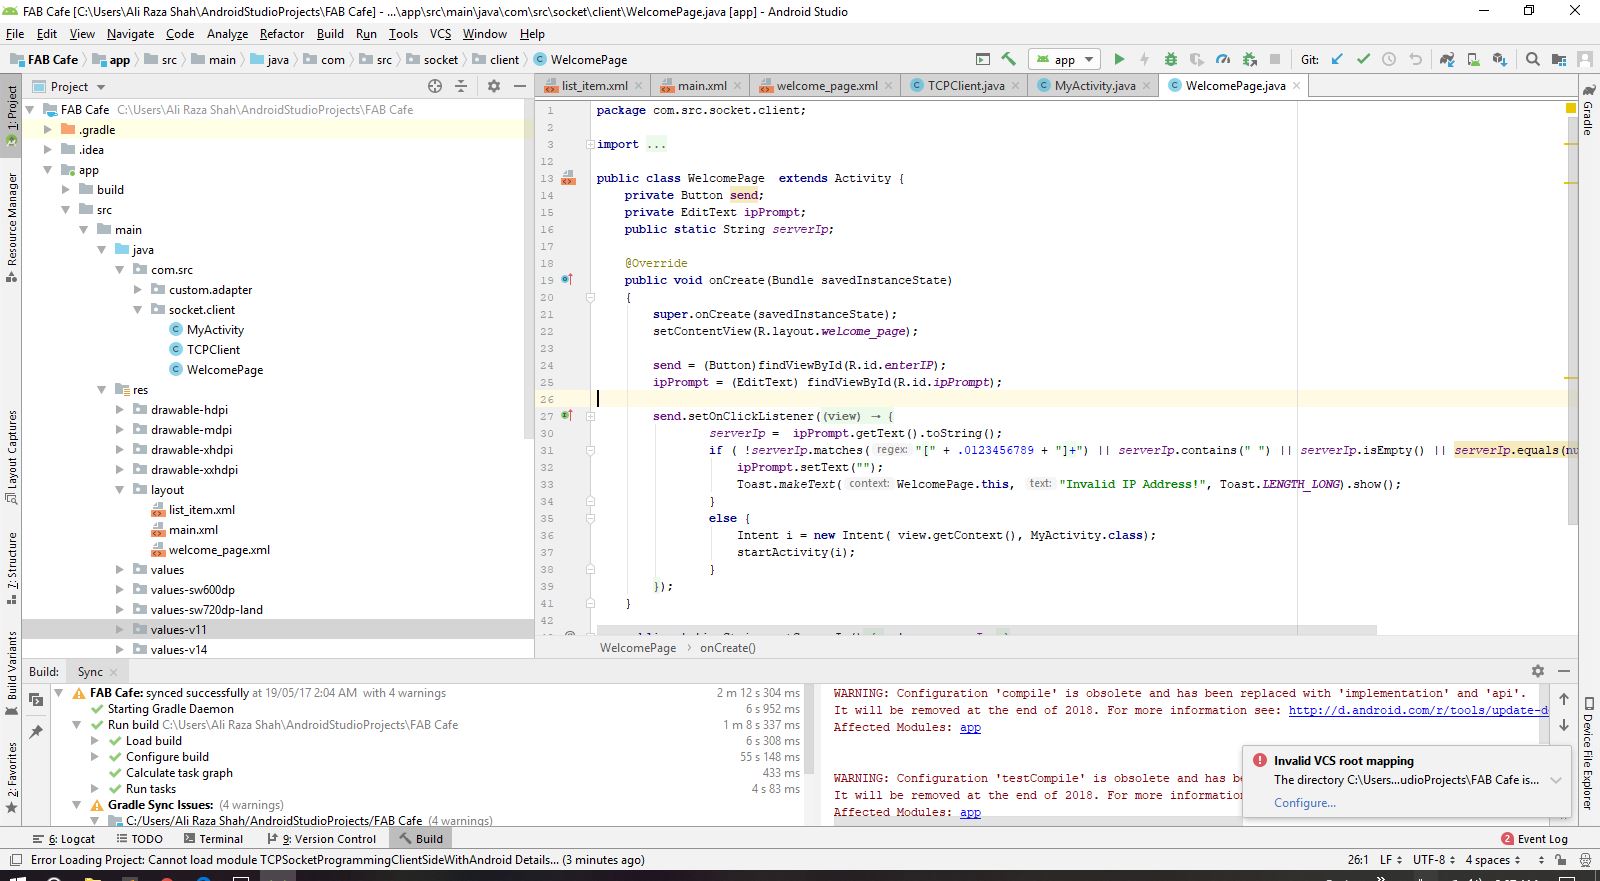
Task: Open the Android profiler gauge icon
Action: pyautogui.click(x=1223, y=60)
